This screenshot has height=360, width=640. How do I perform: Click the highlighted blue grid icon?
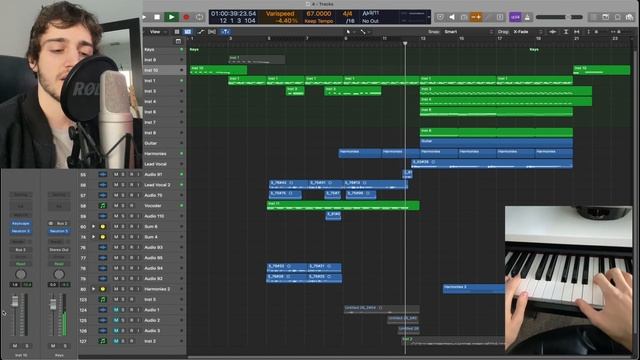coord(187,31)
